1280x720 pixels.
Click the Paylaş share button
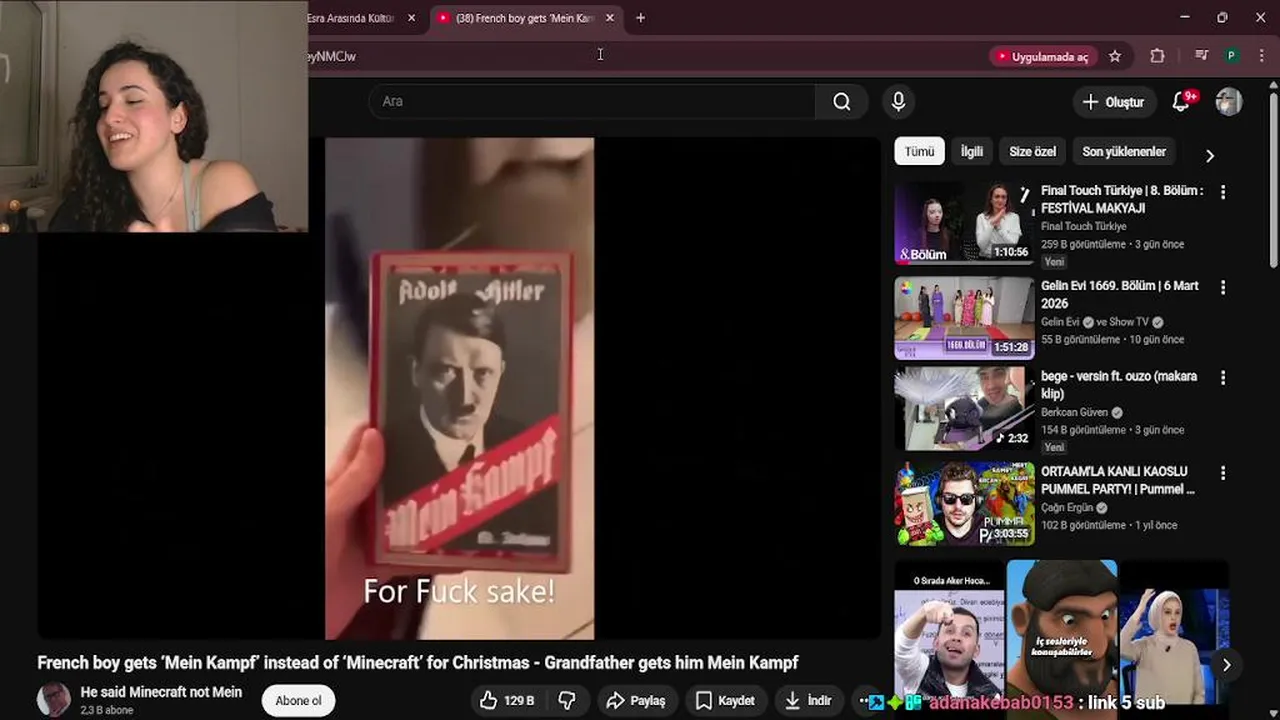tap(635, 701)
